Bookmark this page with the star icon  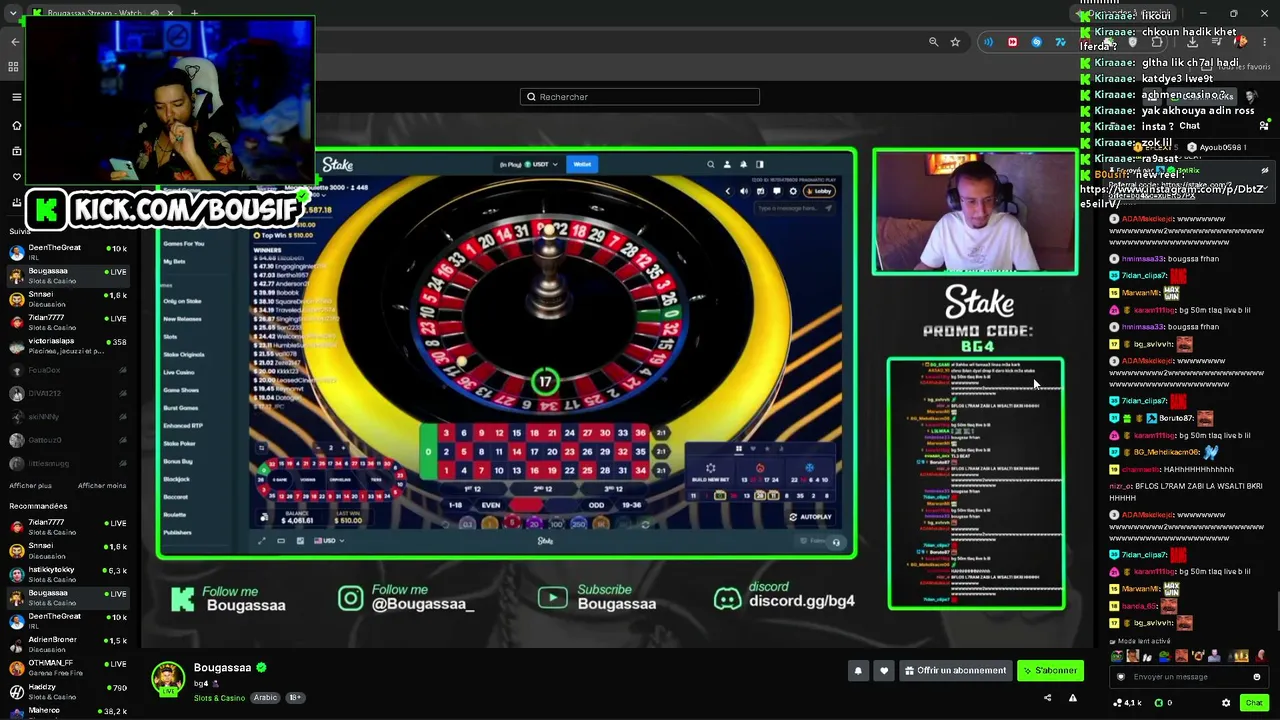[955, 42]
